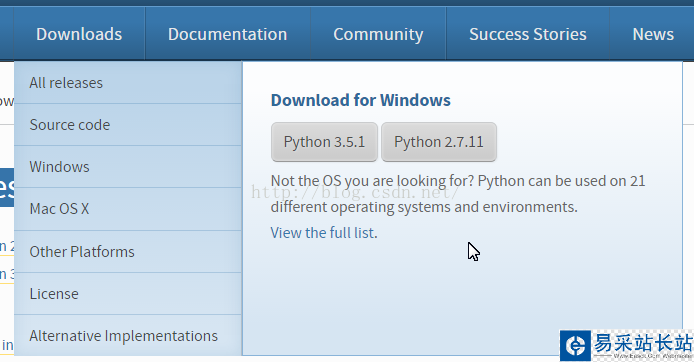This screenshot has height=362, width=694.
Task: Click the 易采站长站 watermark text
Action: [643, 343]
